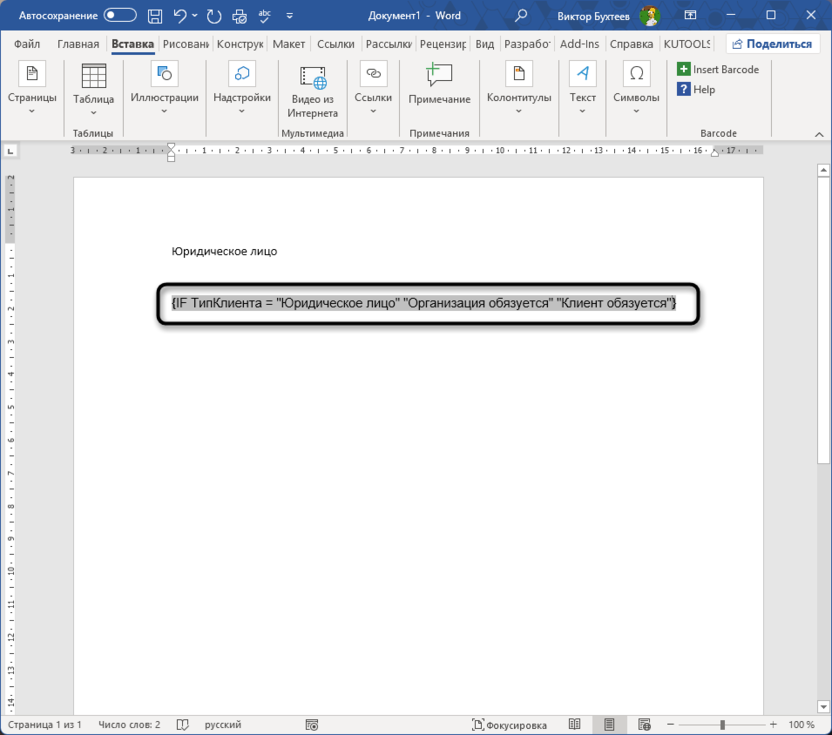Click the Undo arrow icon
The image size is (832, 735).
(180, 15)
